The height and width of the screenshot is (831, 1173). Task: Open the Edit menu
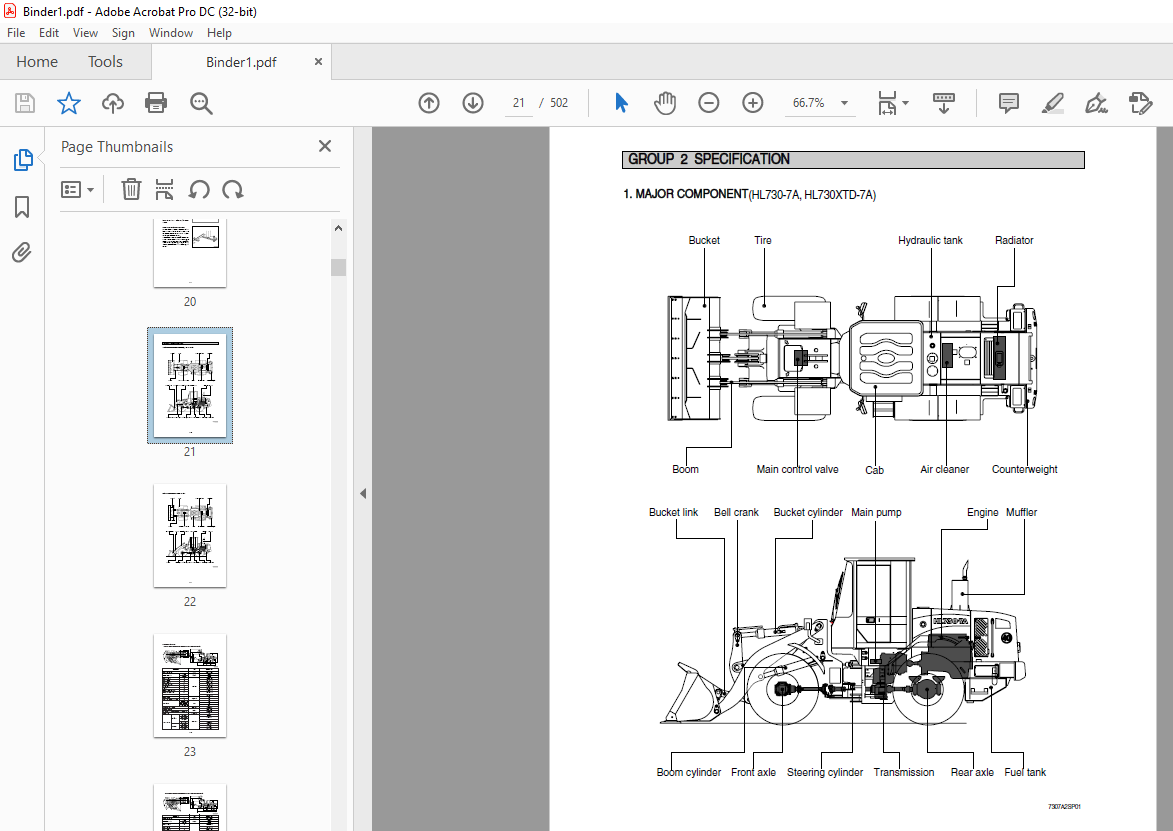point(49,33)
